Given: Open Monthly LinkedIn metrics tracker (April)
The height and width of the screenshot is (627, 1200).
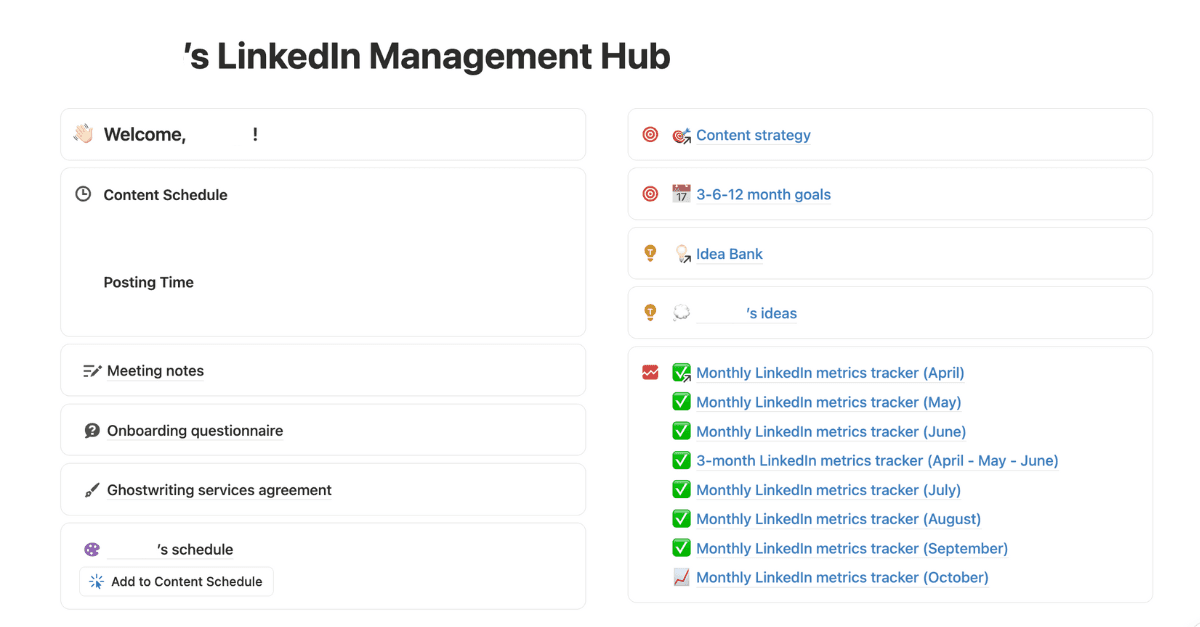Looking at the screenshot, I should [830, 372].
